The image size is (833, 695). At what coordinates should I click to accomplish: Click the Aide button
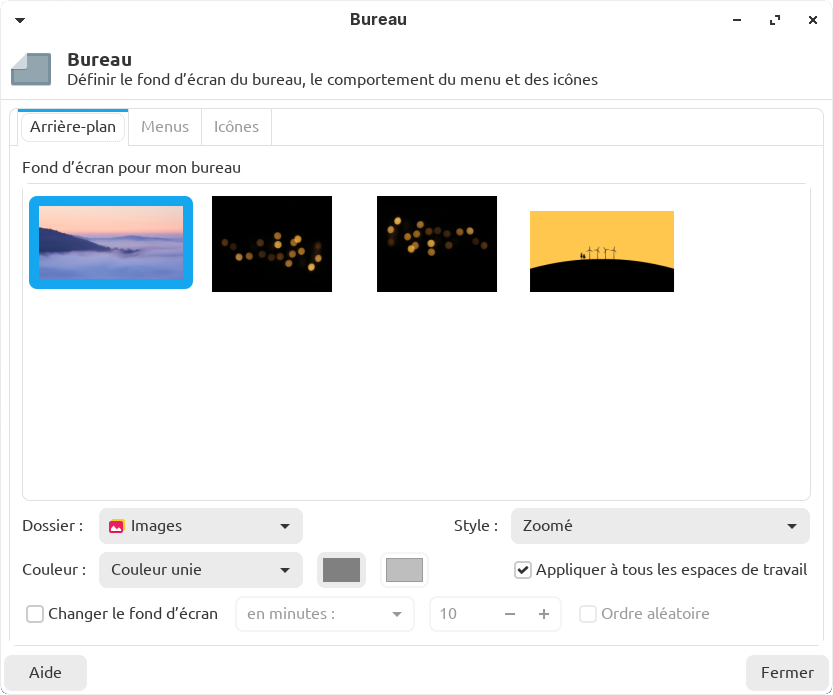pos(45,673)
